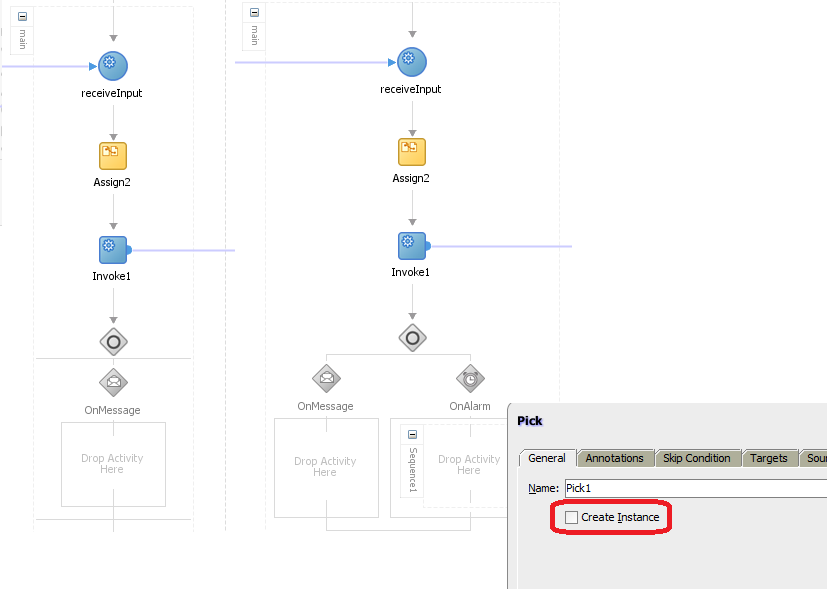Collapse the Sequence1 block
832x590 pixels.
[x=412, y=435]
